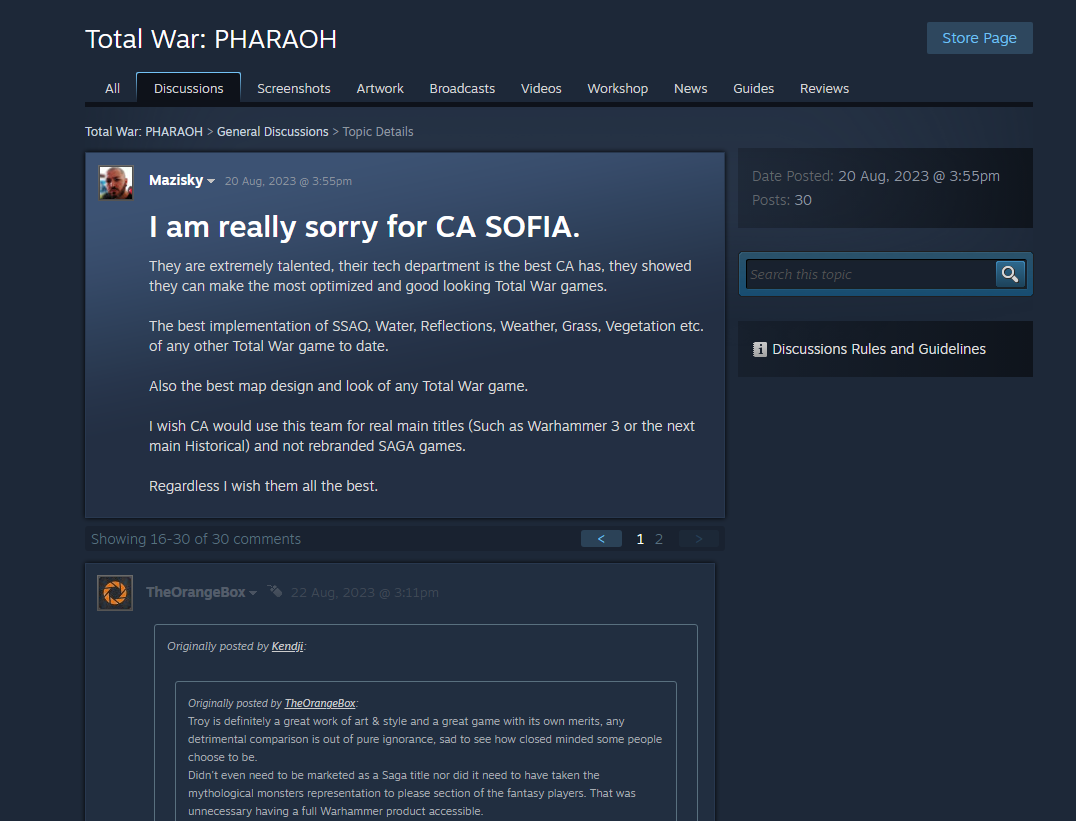Image resolution: width=1076 pixels, height=821 pixels.
Task: Open the Broadcasts tab
Action: tap(462, 89)
